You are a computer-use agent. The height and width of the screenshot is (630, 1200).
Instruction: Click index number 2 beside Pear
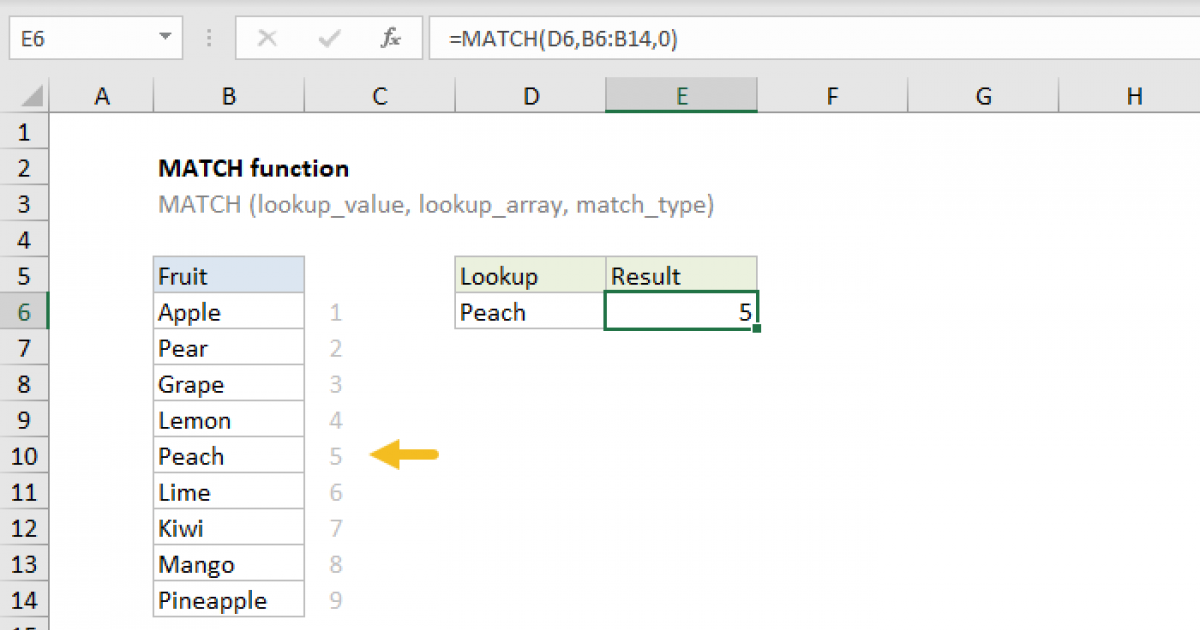pyautogui.click(x=335, y=349)
